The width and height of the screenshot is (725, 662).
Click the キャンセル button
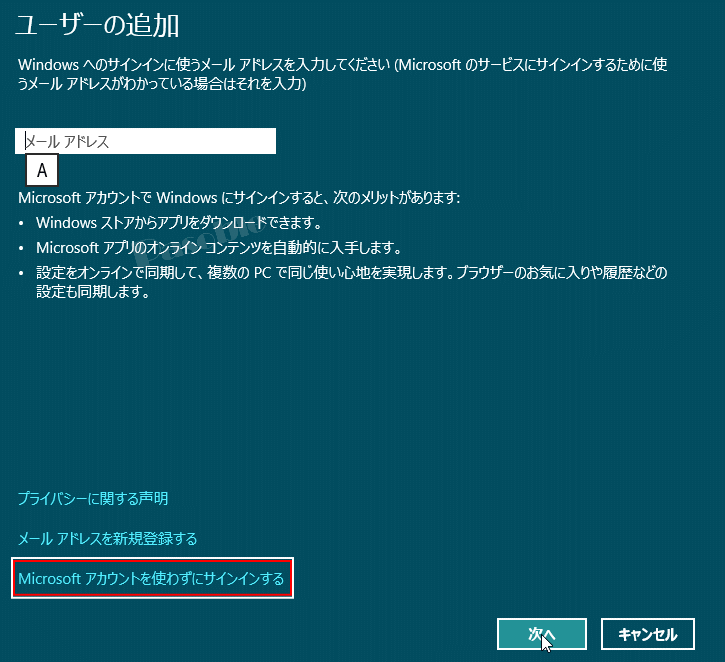click(x=647, y=634)
